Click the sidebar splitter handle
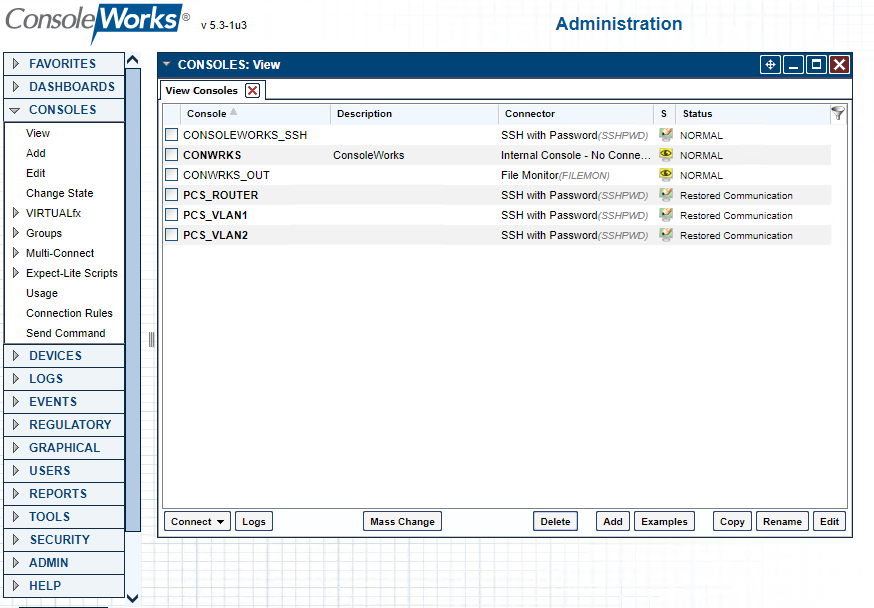874x608 pixels. (x=151, y=339)
